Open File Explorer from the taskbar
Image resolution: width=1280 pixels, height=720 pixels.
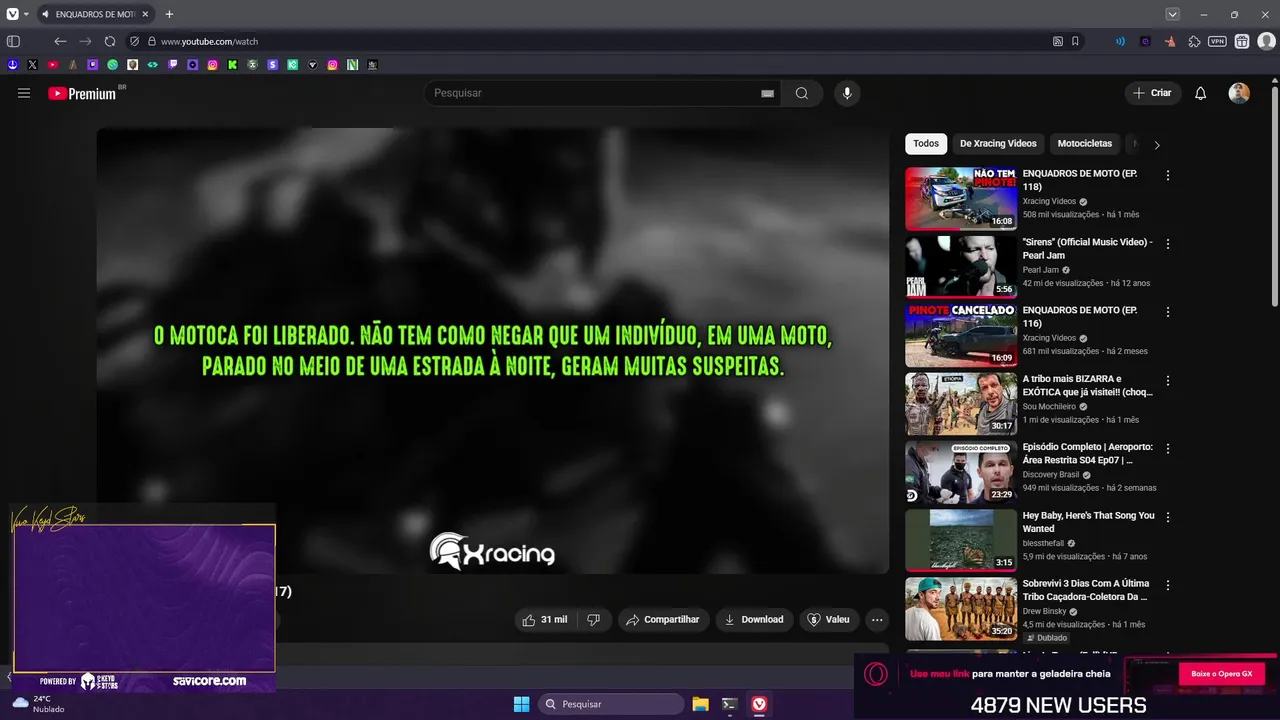701,704
